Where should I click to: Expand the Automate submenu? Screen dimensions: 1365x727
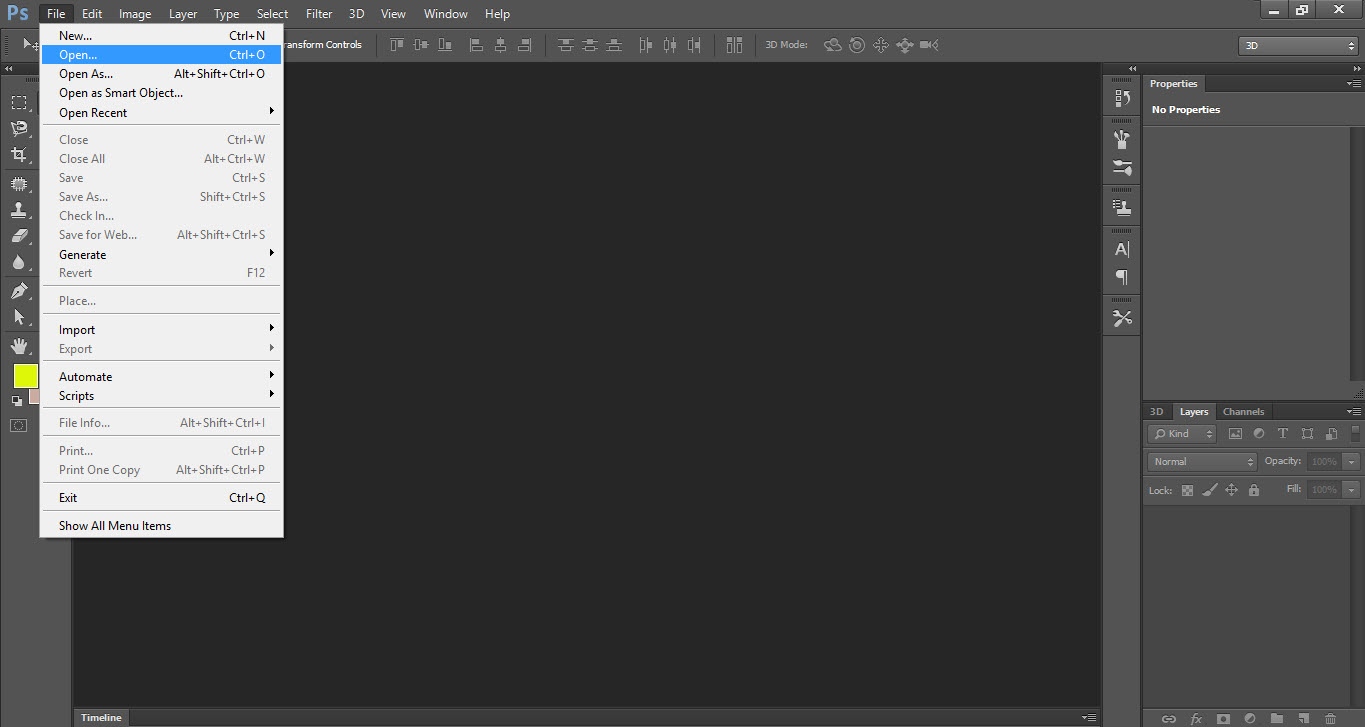click(162, 377)
